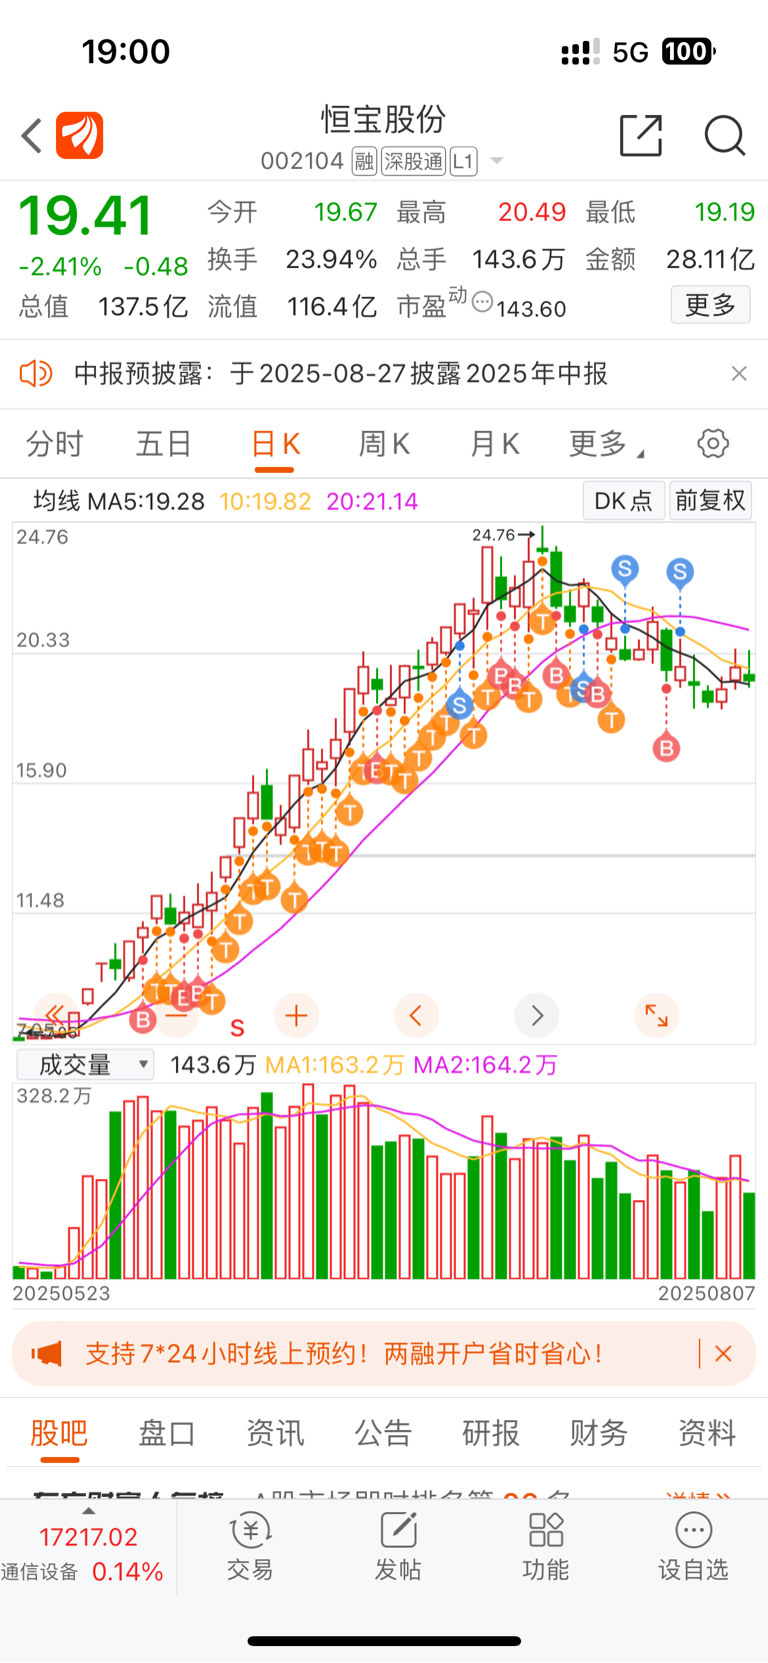Tap the 恒宝股份 stock name
This screenshot has height=1663, width=768.
(x=384, y=120)
